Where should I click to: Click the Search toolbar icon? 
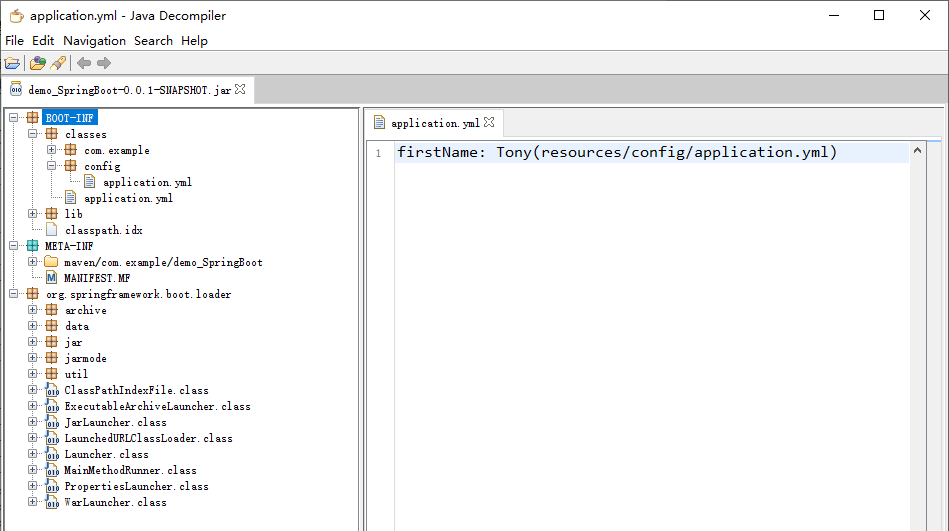pos(58,63)
